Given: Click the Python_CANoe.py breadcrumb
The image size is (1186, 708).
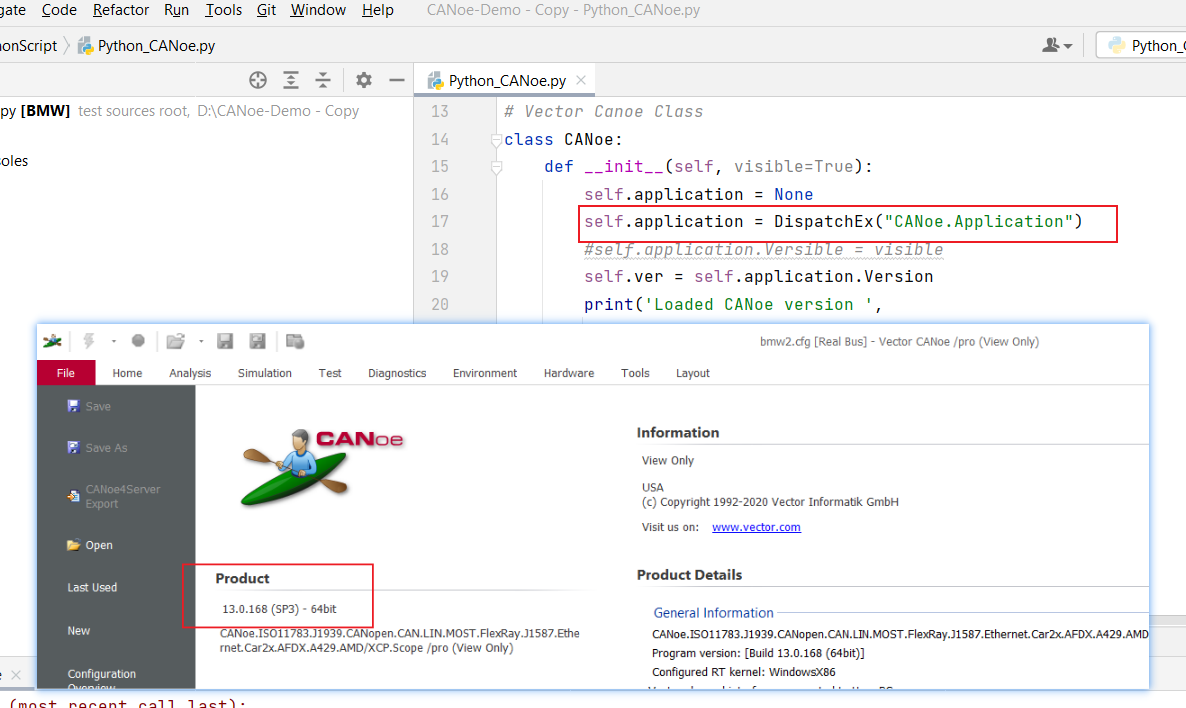Looking at the screenshot, I should click(147, 46).
